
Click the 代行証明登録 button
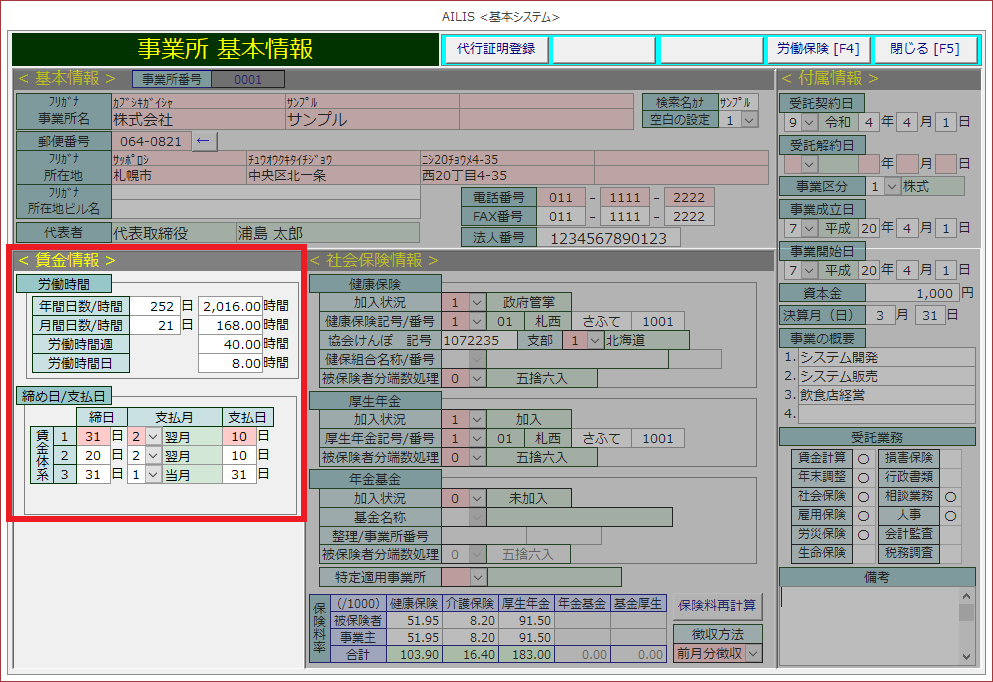(496, 49)
